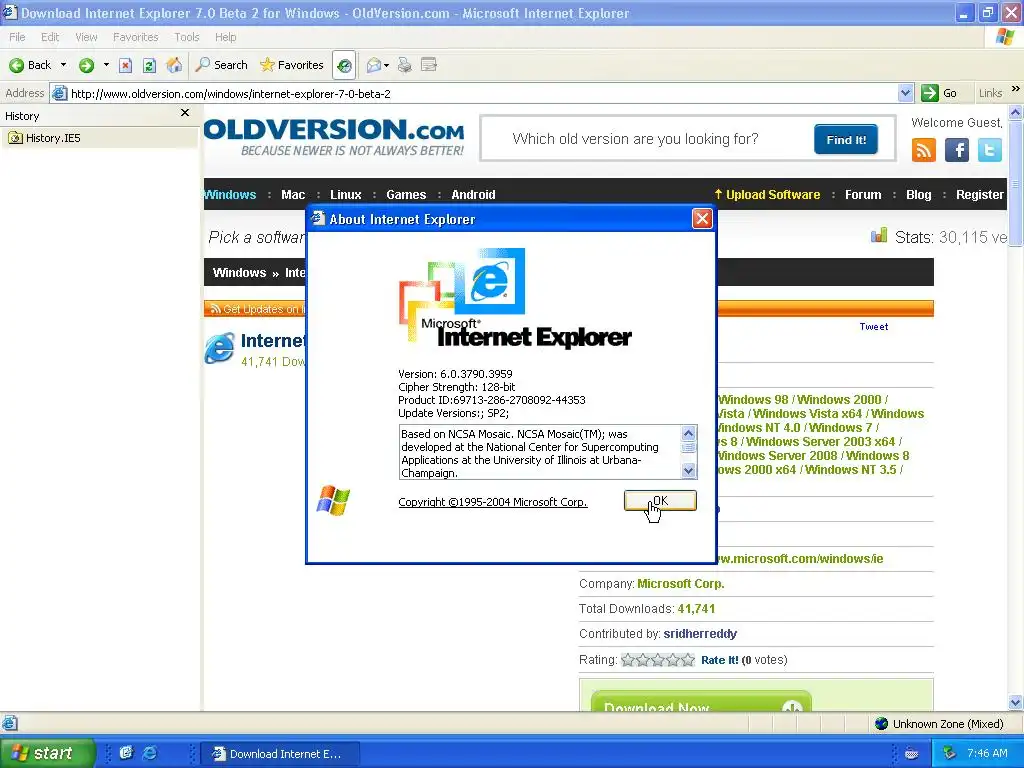This screenshot has width=1024, height=768.
Task: Click the Back arrow toolbar icon
Action: [x=17, y=65]
